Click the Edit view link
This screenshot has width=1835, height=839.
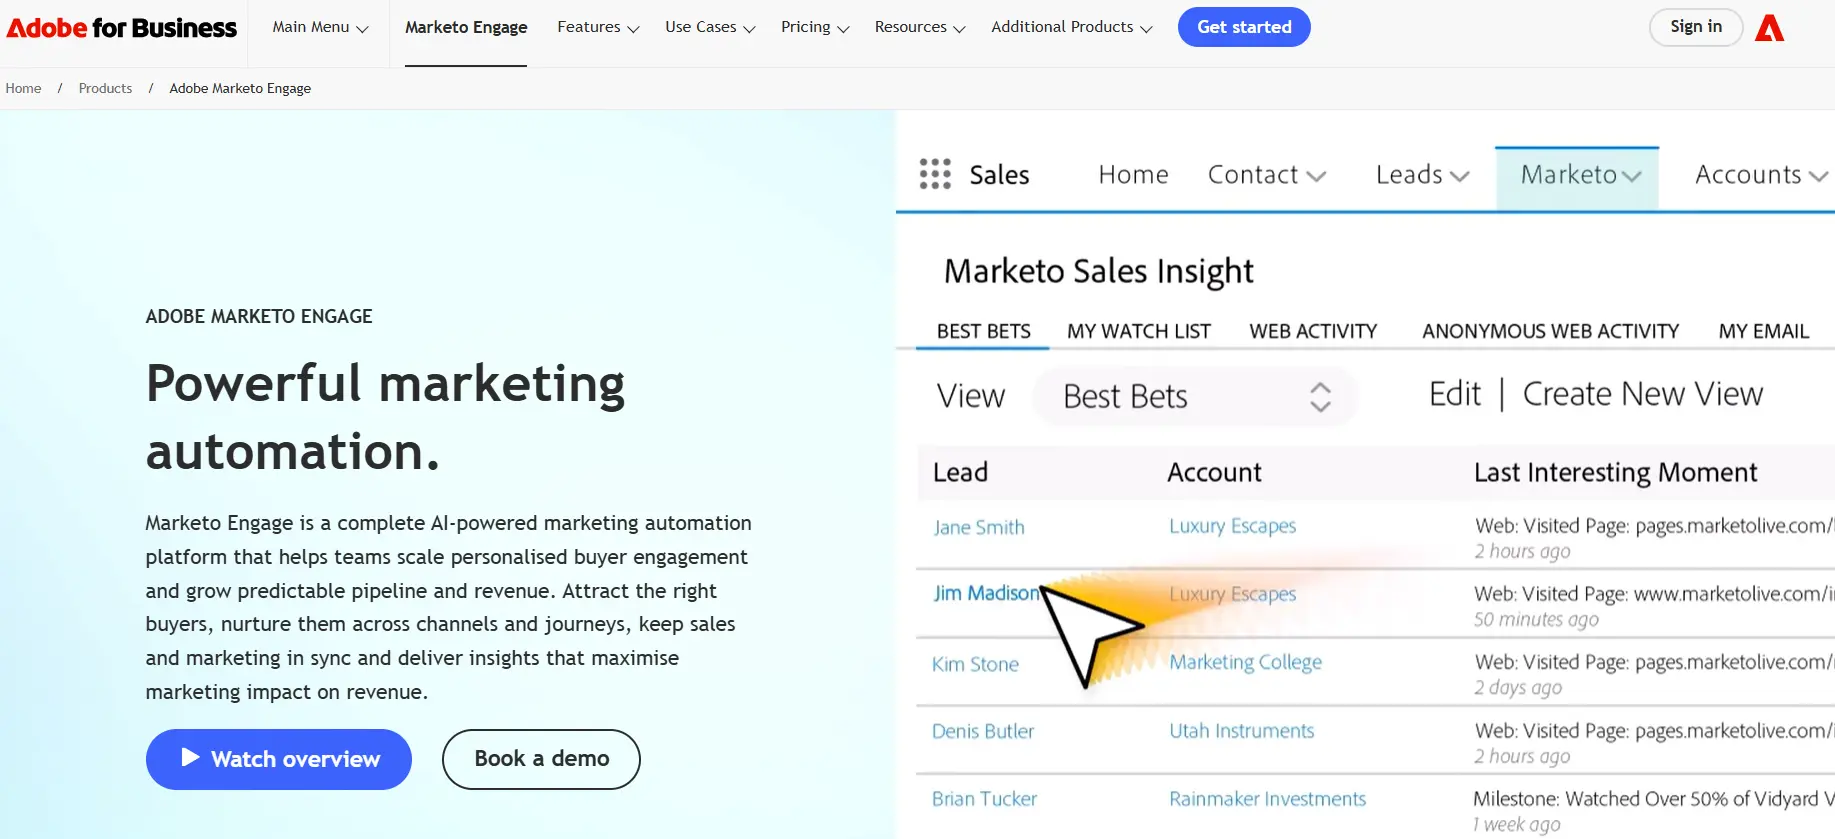[1455, 394]
